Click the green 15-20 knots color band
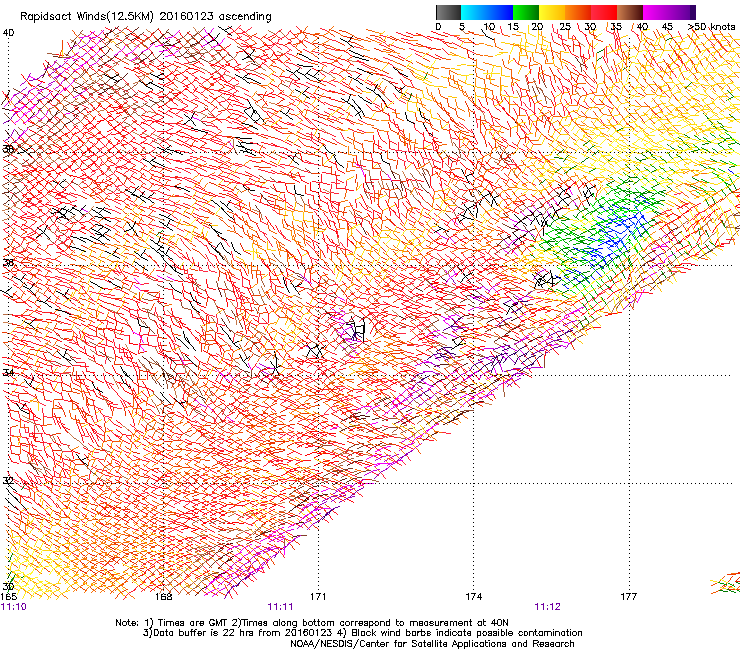The height and width of the screenshot is (650, 740). (x=526, y=12)
